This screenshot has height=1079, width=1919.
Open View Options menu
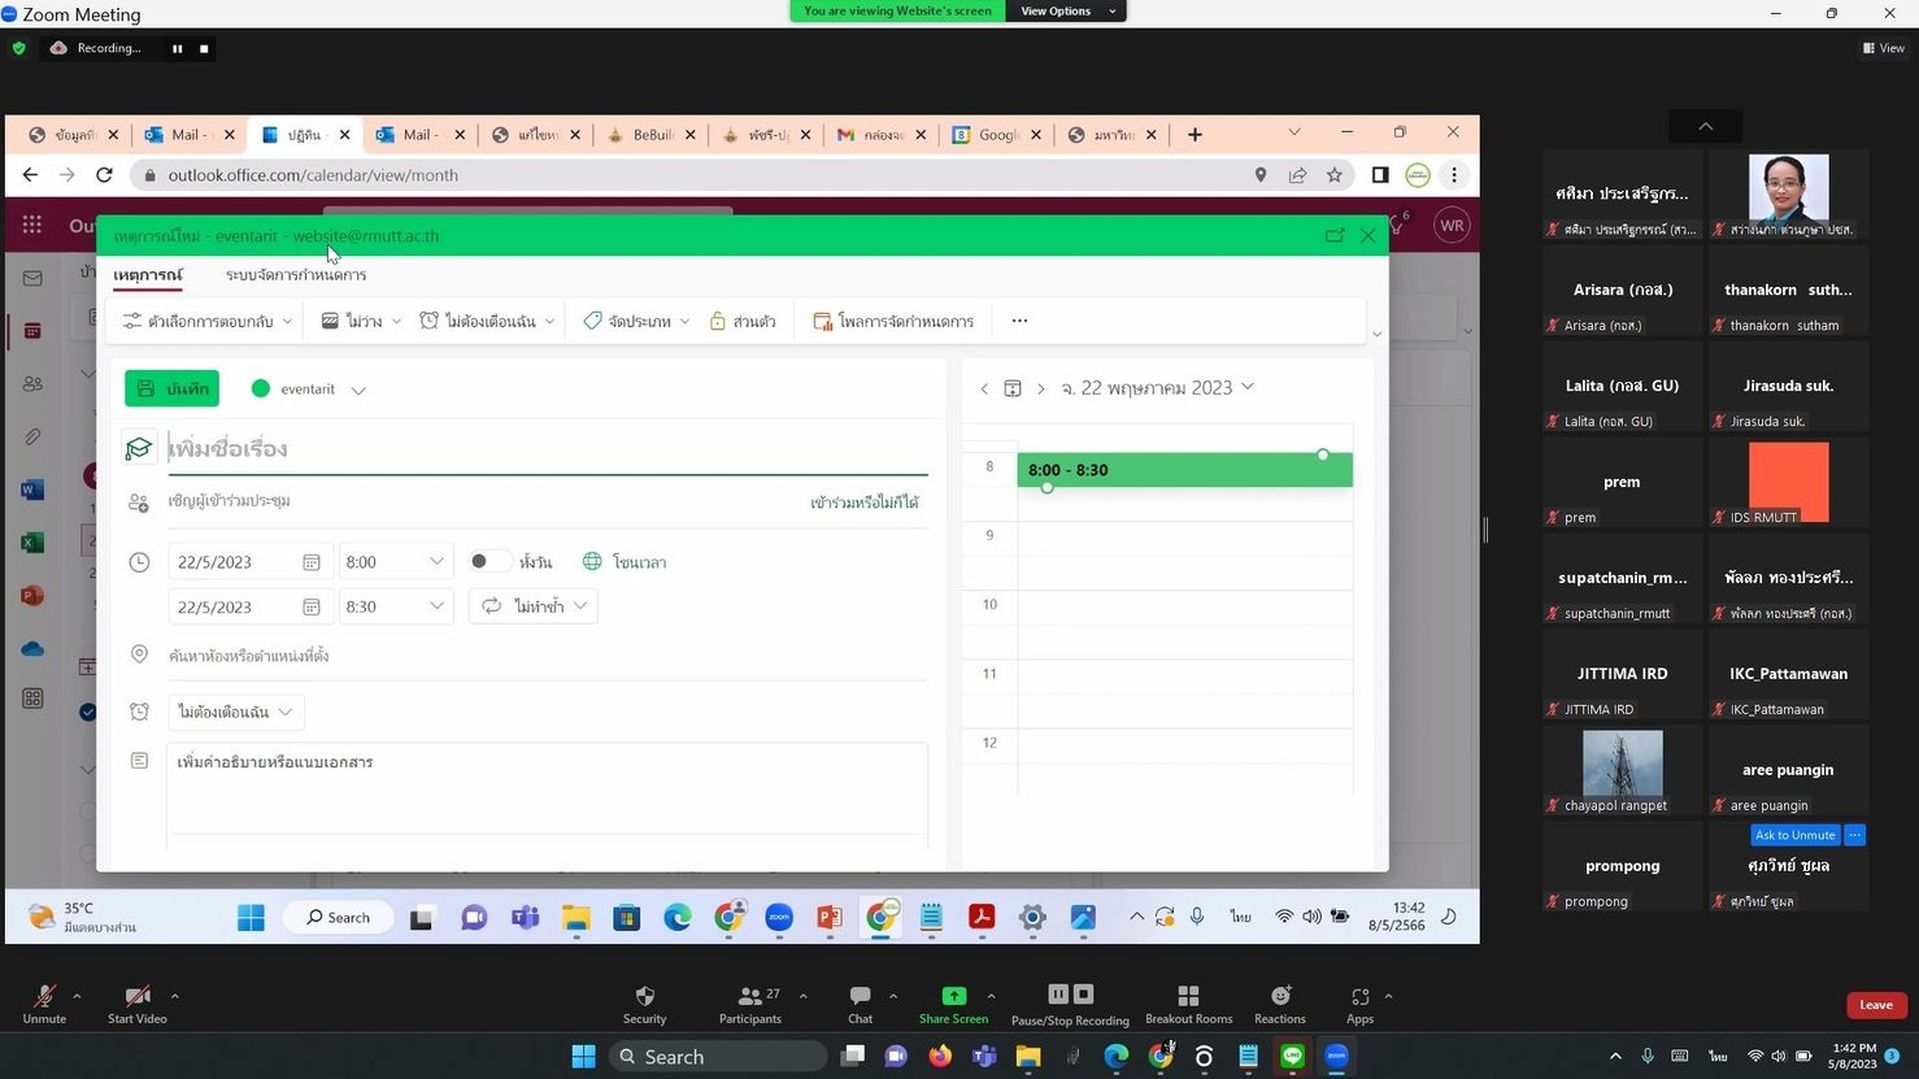coord(1066,11)
